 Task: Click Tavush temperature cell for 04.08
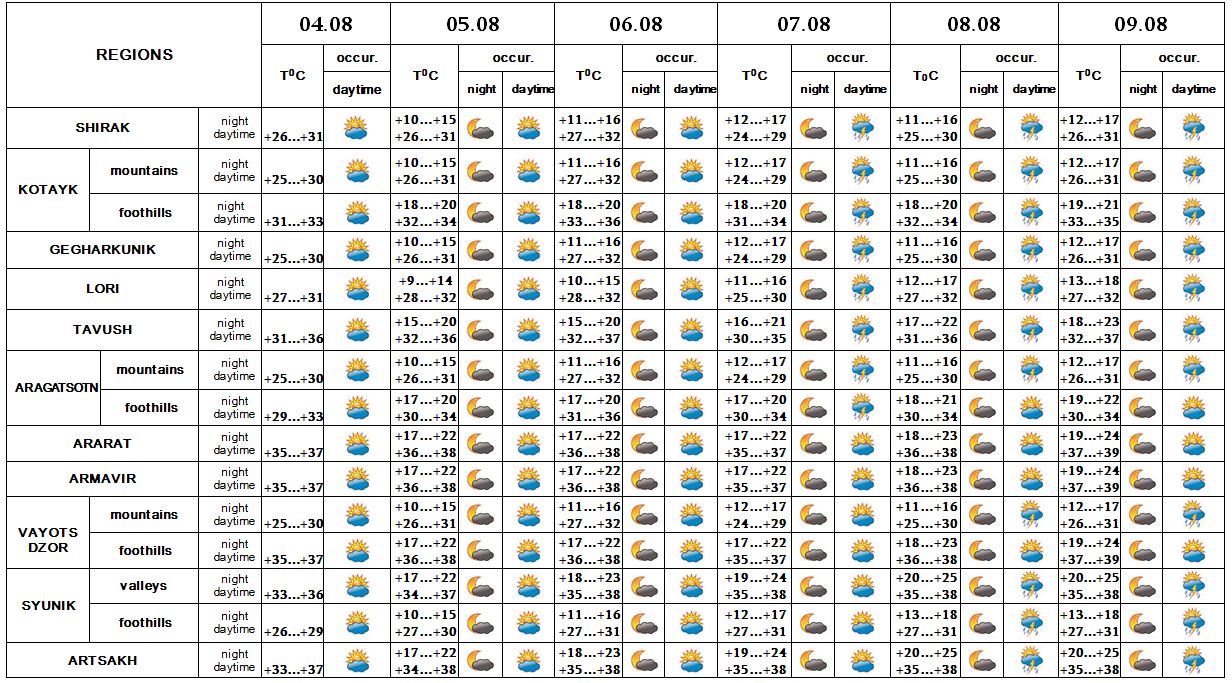pos(294,338)
